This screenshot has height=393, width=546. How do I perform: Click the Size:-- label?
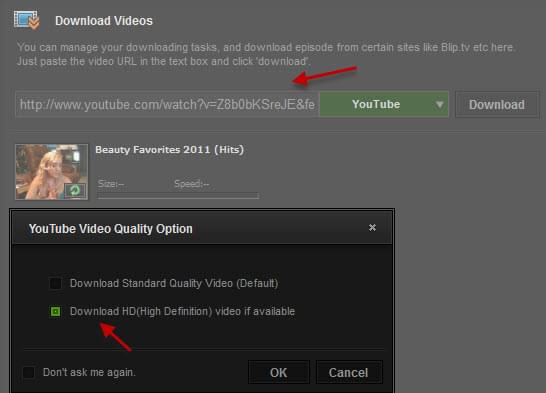111,183
